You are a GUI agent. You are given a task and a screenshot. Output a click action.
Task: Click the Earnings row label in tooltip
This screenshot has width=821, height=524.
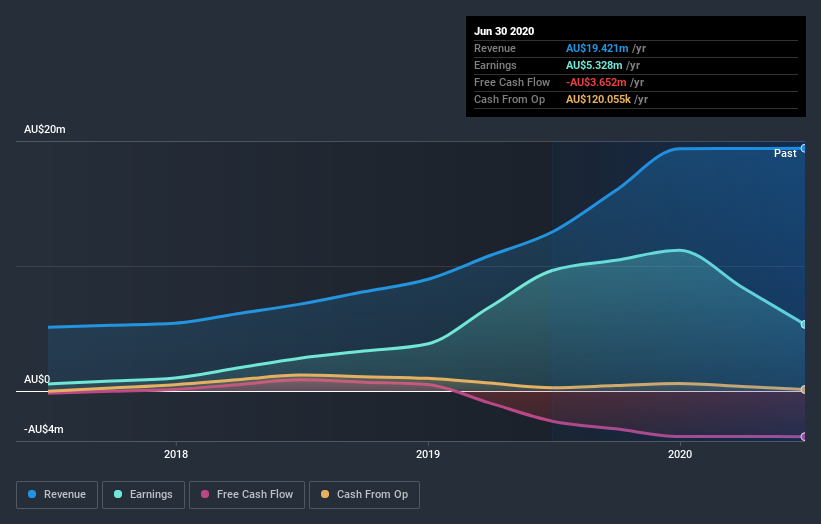495,65
